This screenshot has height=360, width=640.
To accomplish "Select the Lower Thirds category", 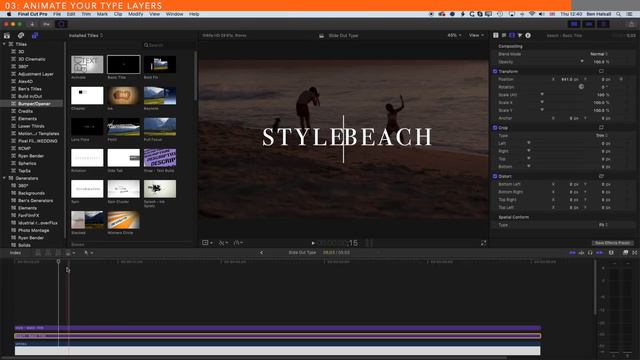I will pos(31,126).
